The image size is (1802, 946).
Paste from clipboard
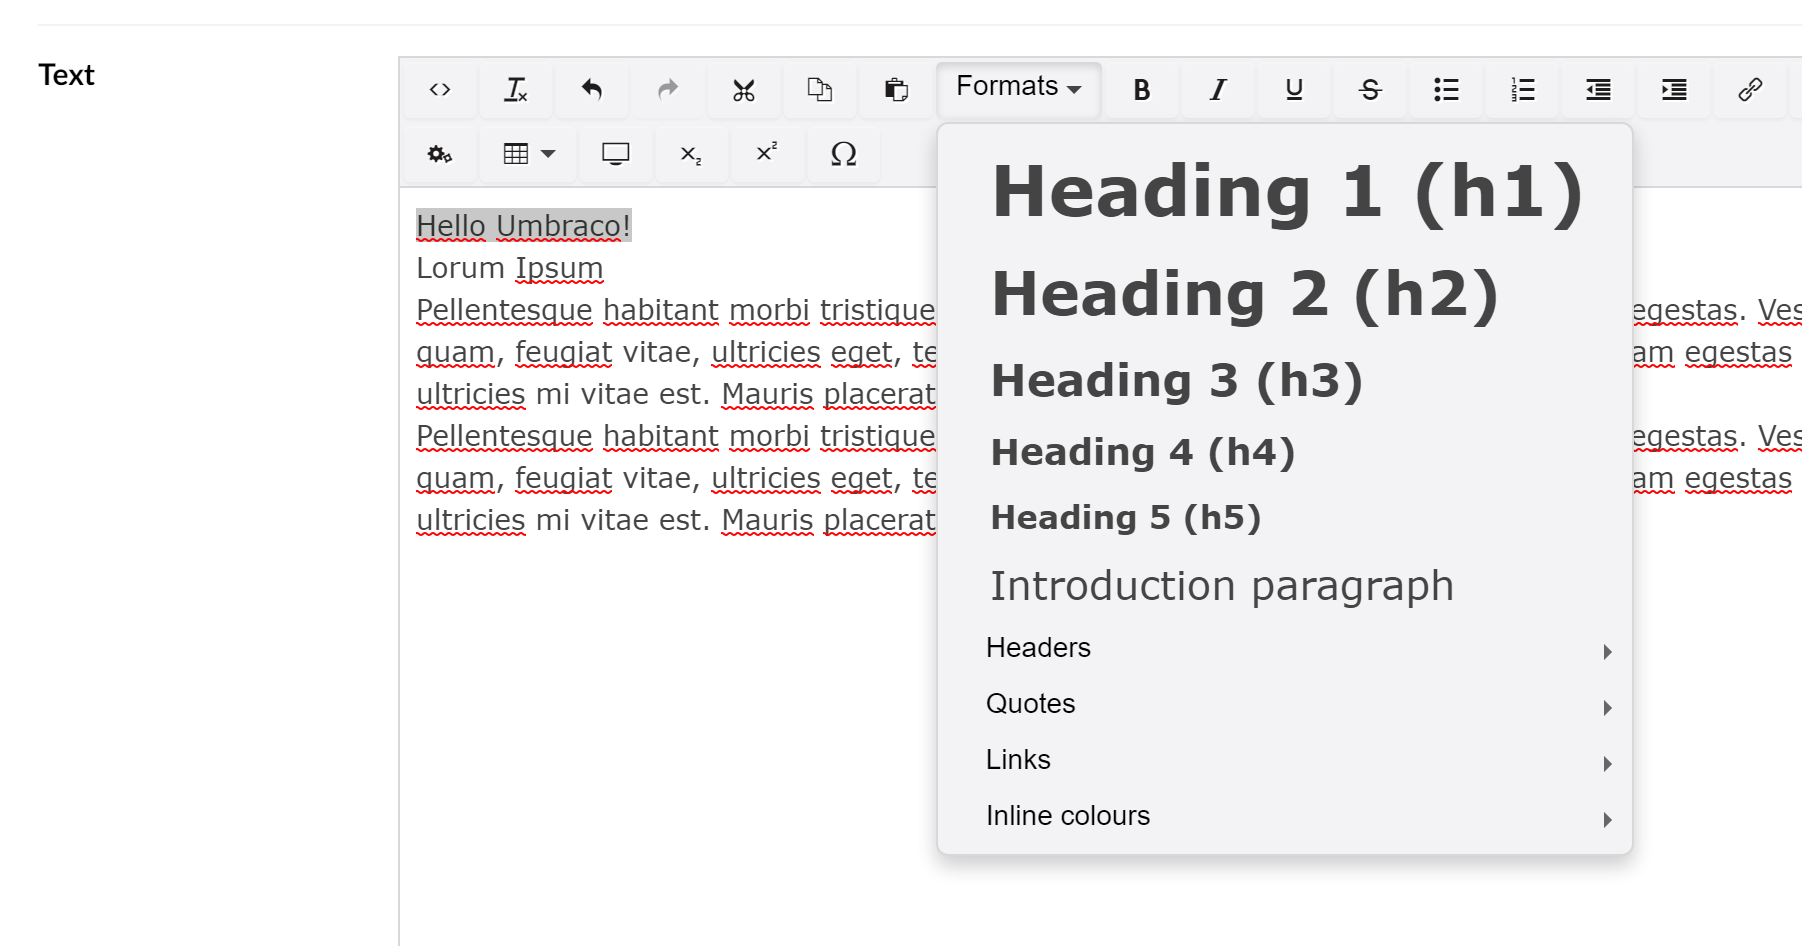(x=896, y=90)
